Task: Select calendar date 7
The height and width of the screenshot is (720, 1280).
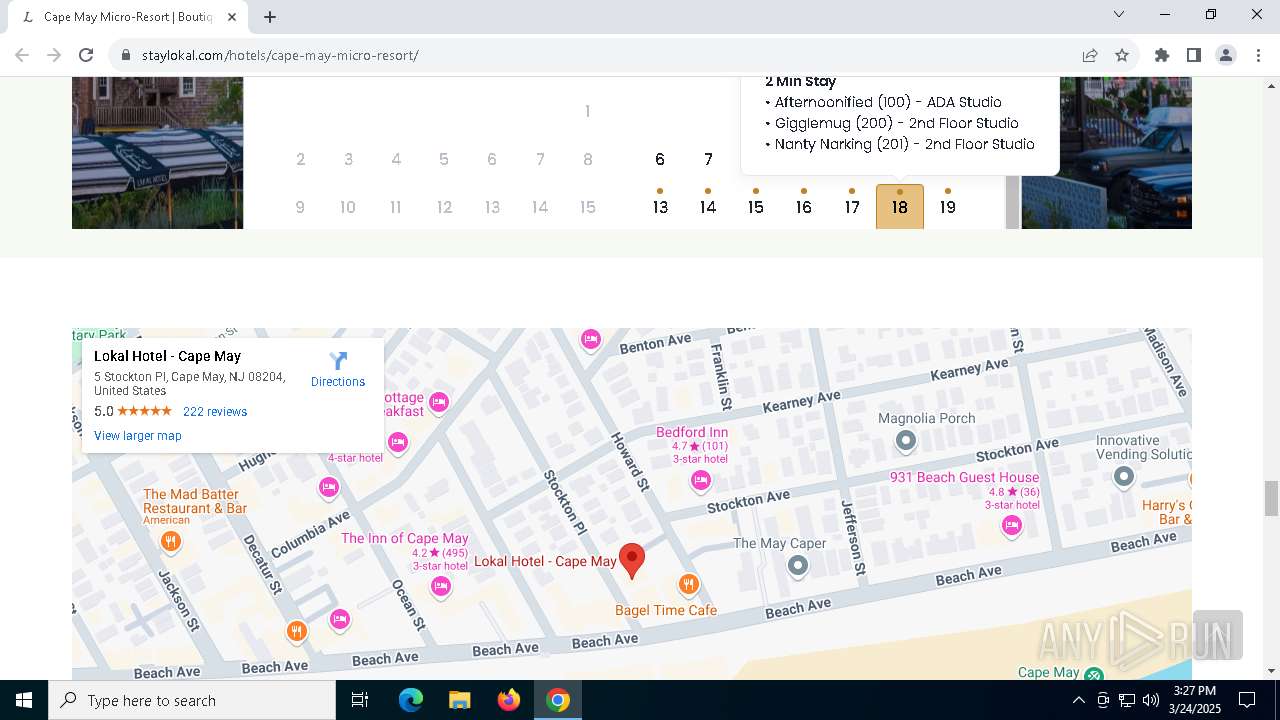Action: tap(708, 159)
